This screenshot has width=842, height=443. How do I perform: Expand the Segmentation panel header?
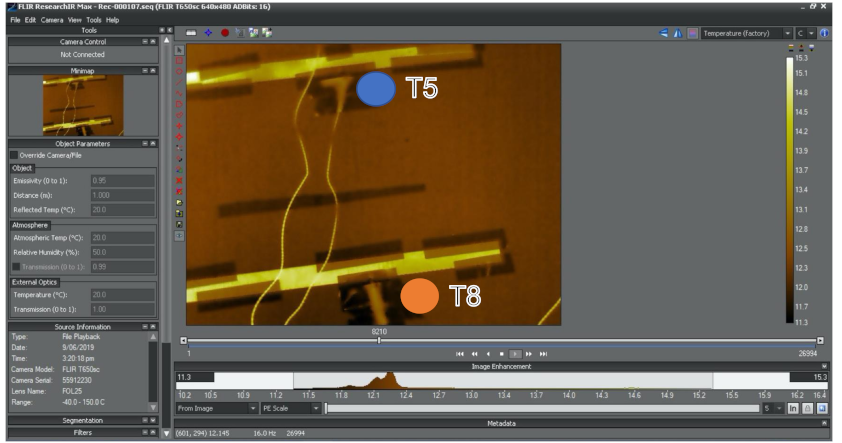click(82, 421)
